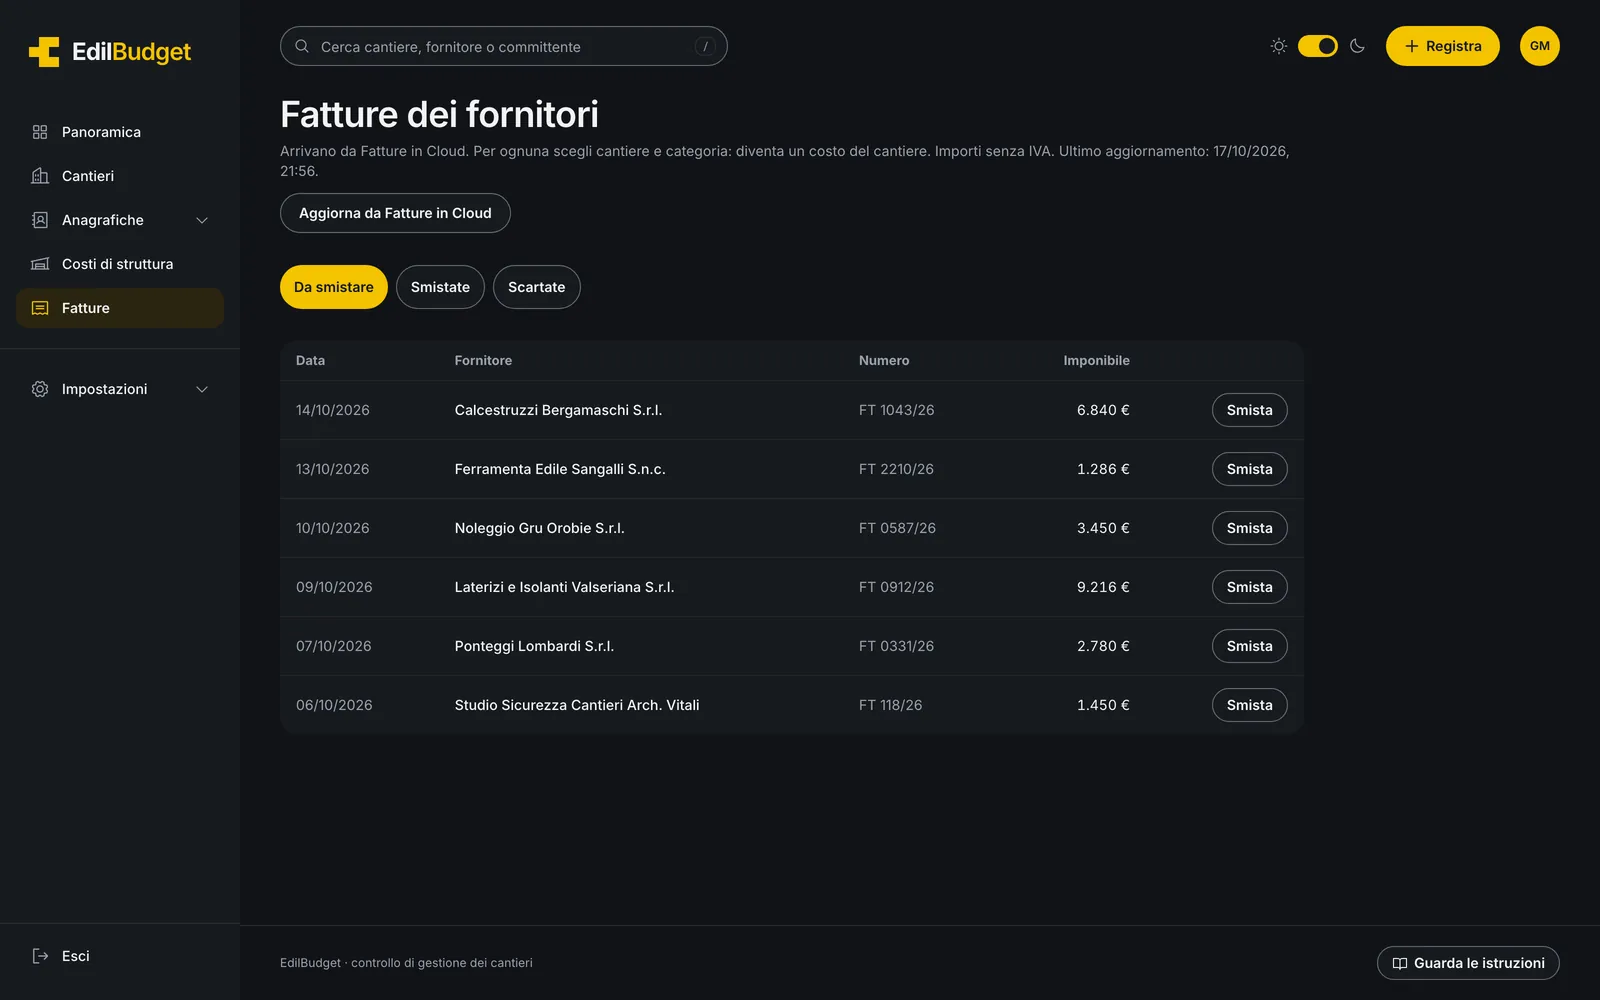Viewport: 1600px width, 1000px height.
Task: Click Noleggio Gru Orobie S.r.l. name
Action: tap(540, 528)
